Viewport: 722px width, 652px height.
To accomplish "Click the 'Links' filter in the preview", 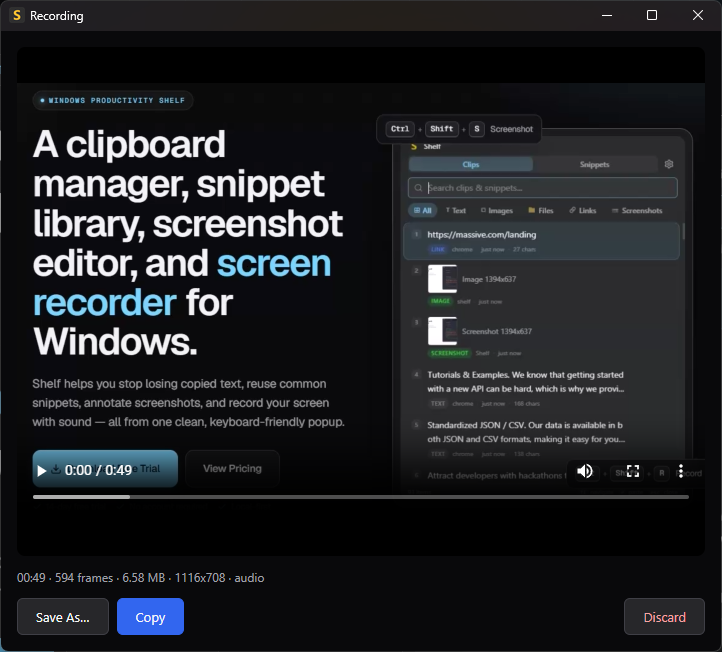I will coord(582,210).
